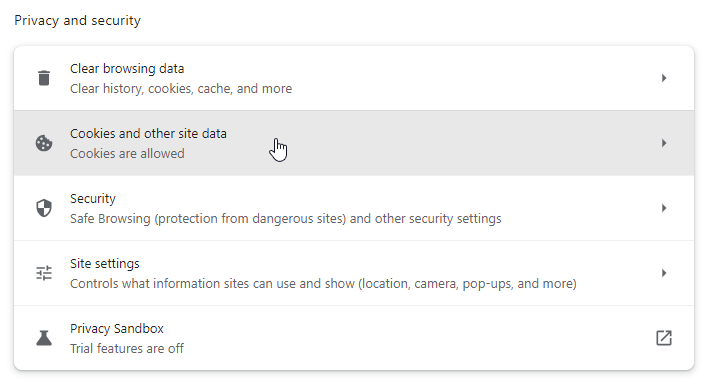Viewport: 709px width, 385px height.
Task: Expand the Site settings arrow
Action: coord(664,273)
